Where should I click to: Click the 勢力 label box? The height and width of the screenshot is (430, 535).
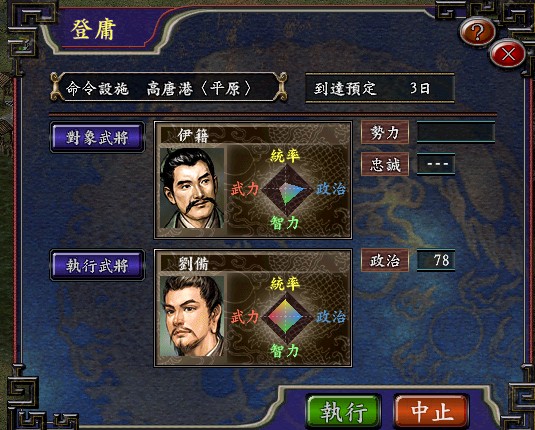coord(385,132)
